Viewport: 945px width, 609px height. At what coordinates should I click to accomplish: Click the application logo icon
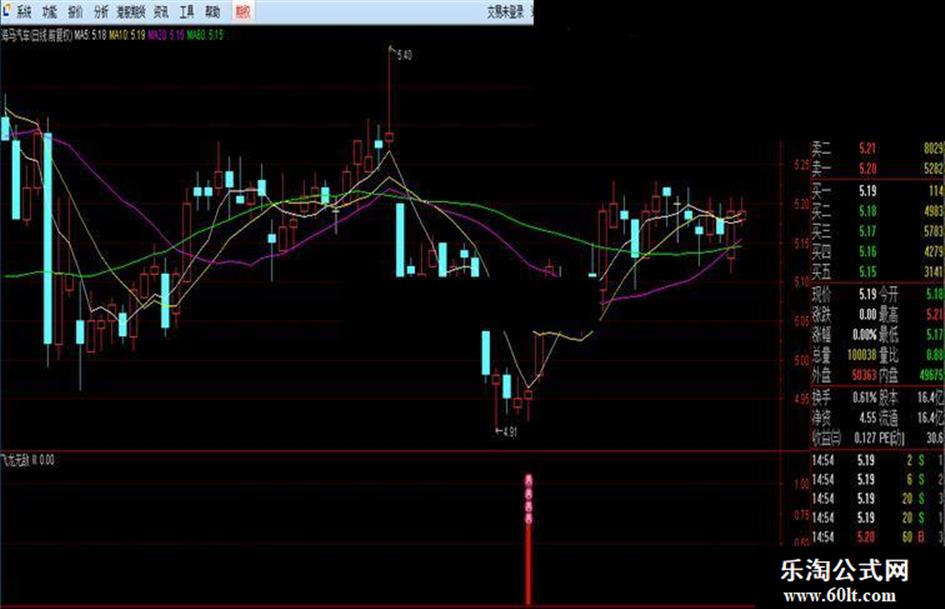click(5, 10)
